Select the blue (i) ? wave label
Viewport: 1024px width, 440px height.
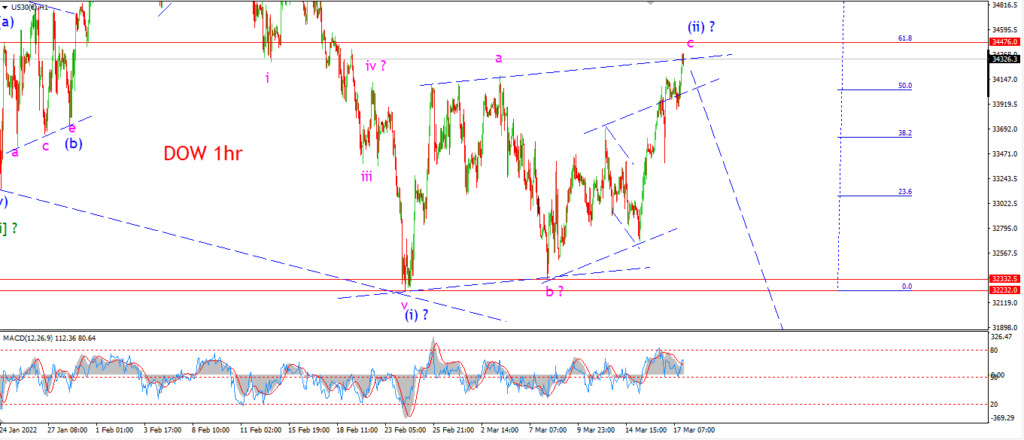(x=417, y=316)
